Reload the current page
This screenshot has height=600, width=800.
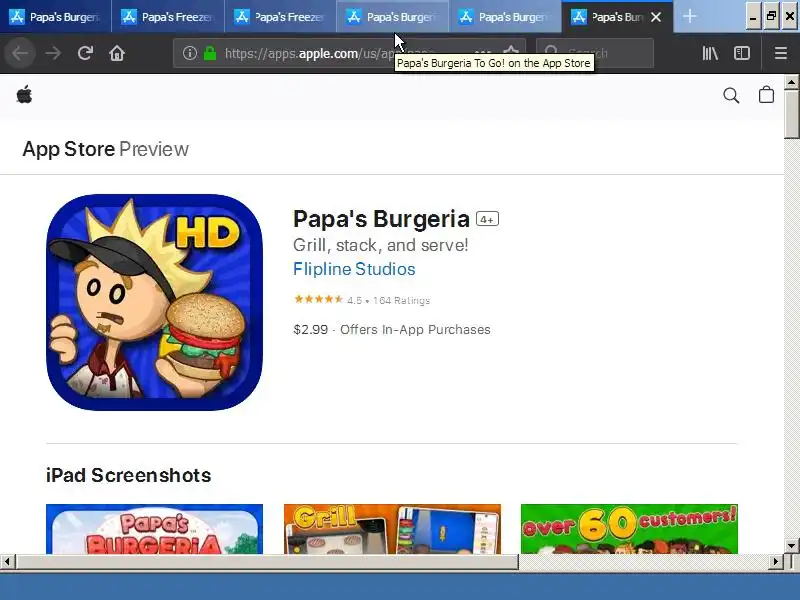85,53
